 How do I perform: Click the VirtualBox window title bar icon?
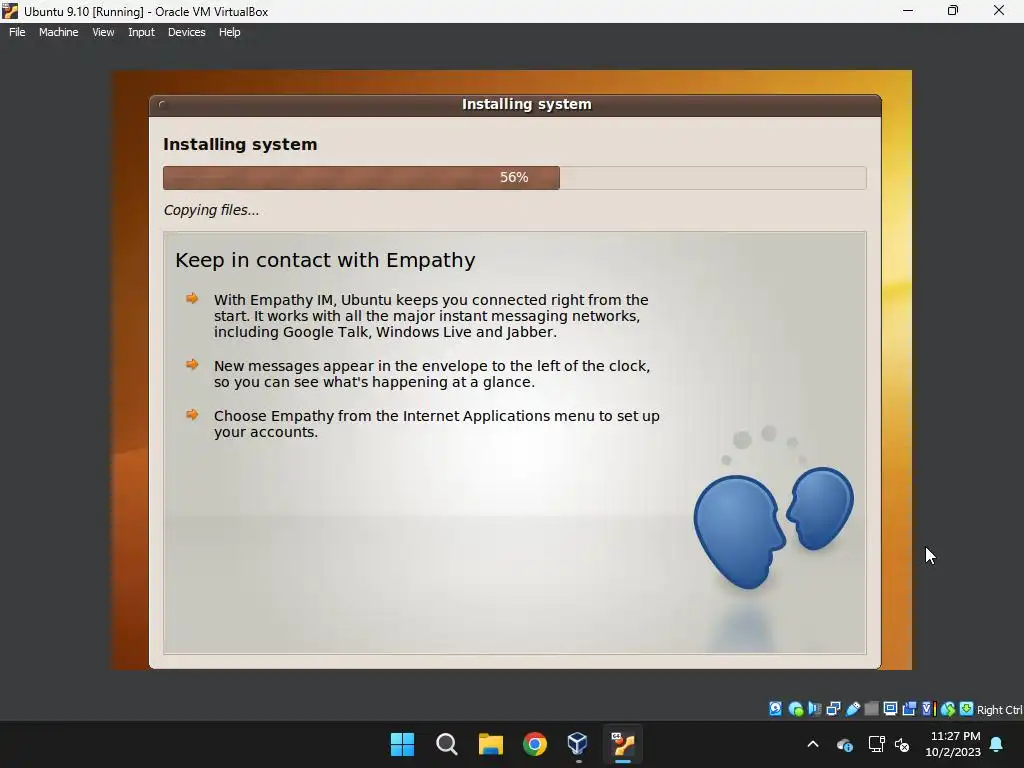point(10,11)
